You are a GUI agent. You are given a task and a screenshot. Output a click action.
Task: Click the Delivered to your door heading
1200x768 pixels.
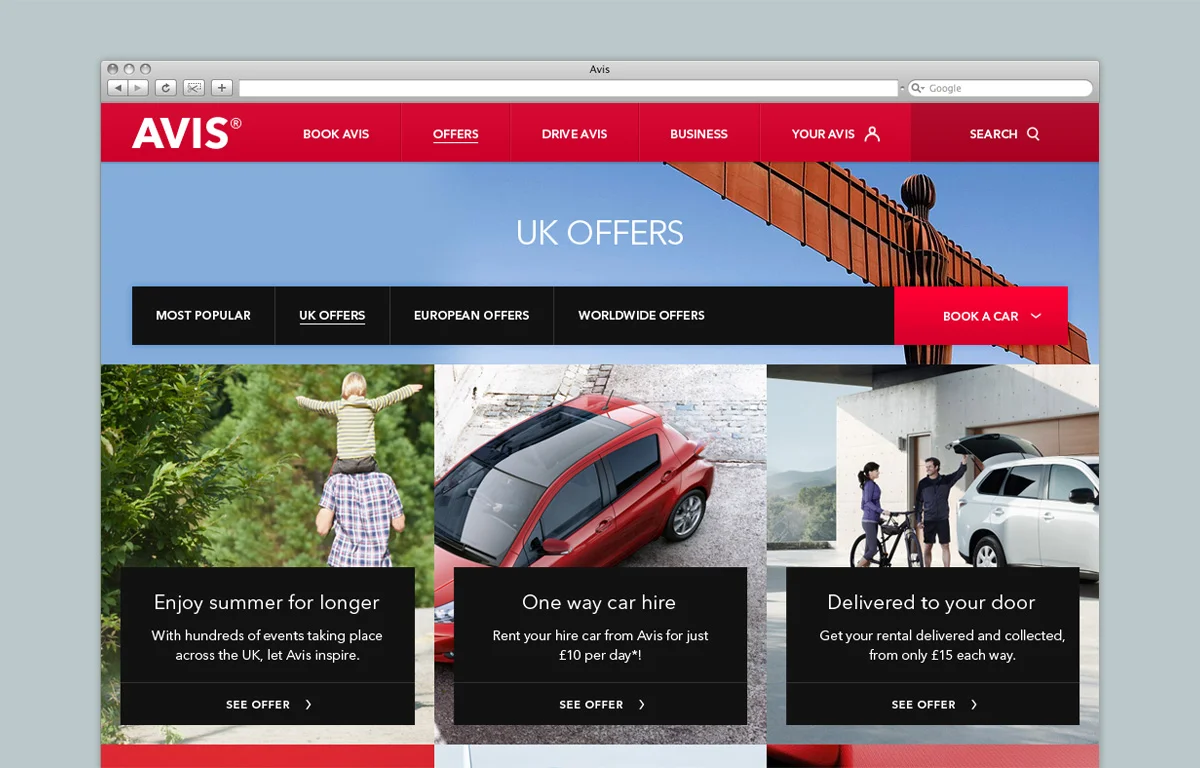931,602
